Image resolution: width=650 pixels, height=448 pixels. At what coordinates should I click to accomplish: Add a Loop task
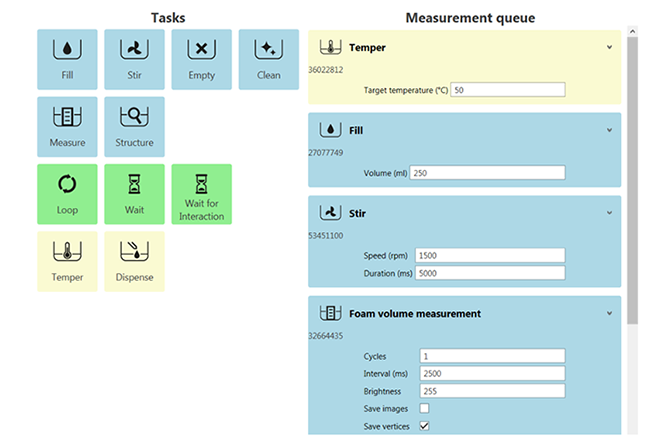(x=67, y=194)
